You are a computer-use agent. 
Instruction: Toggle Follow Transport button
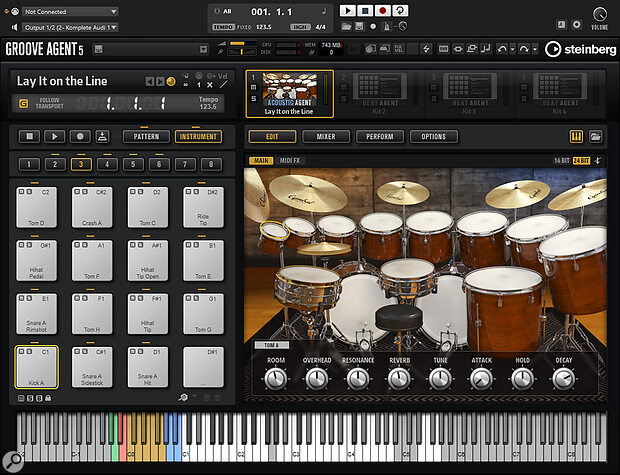25,102
